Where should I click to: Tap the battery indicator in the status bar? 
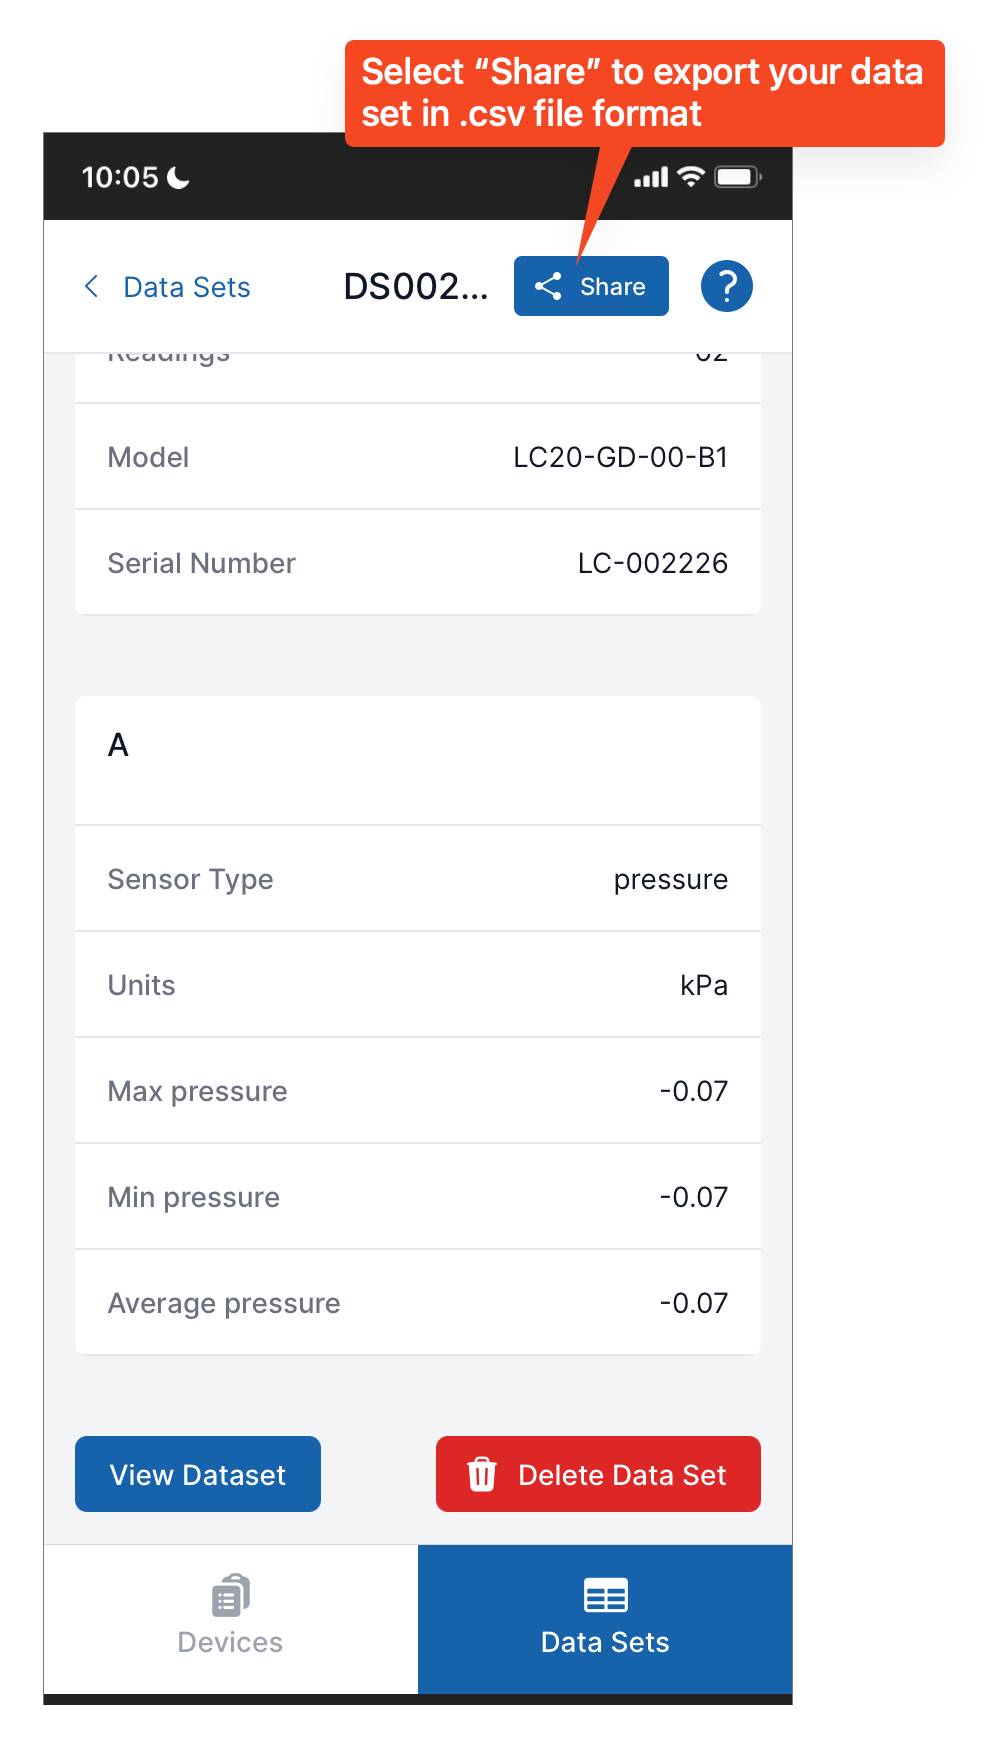coord(738,177)
